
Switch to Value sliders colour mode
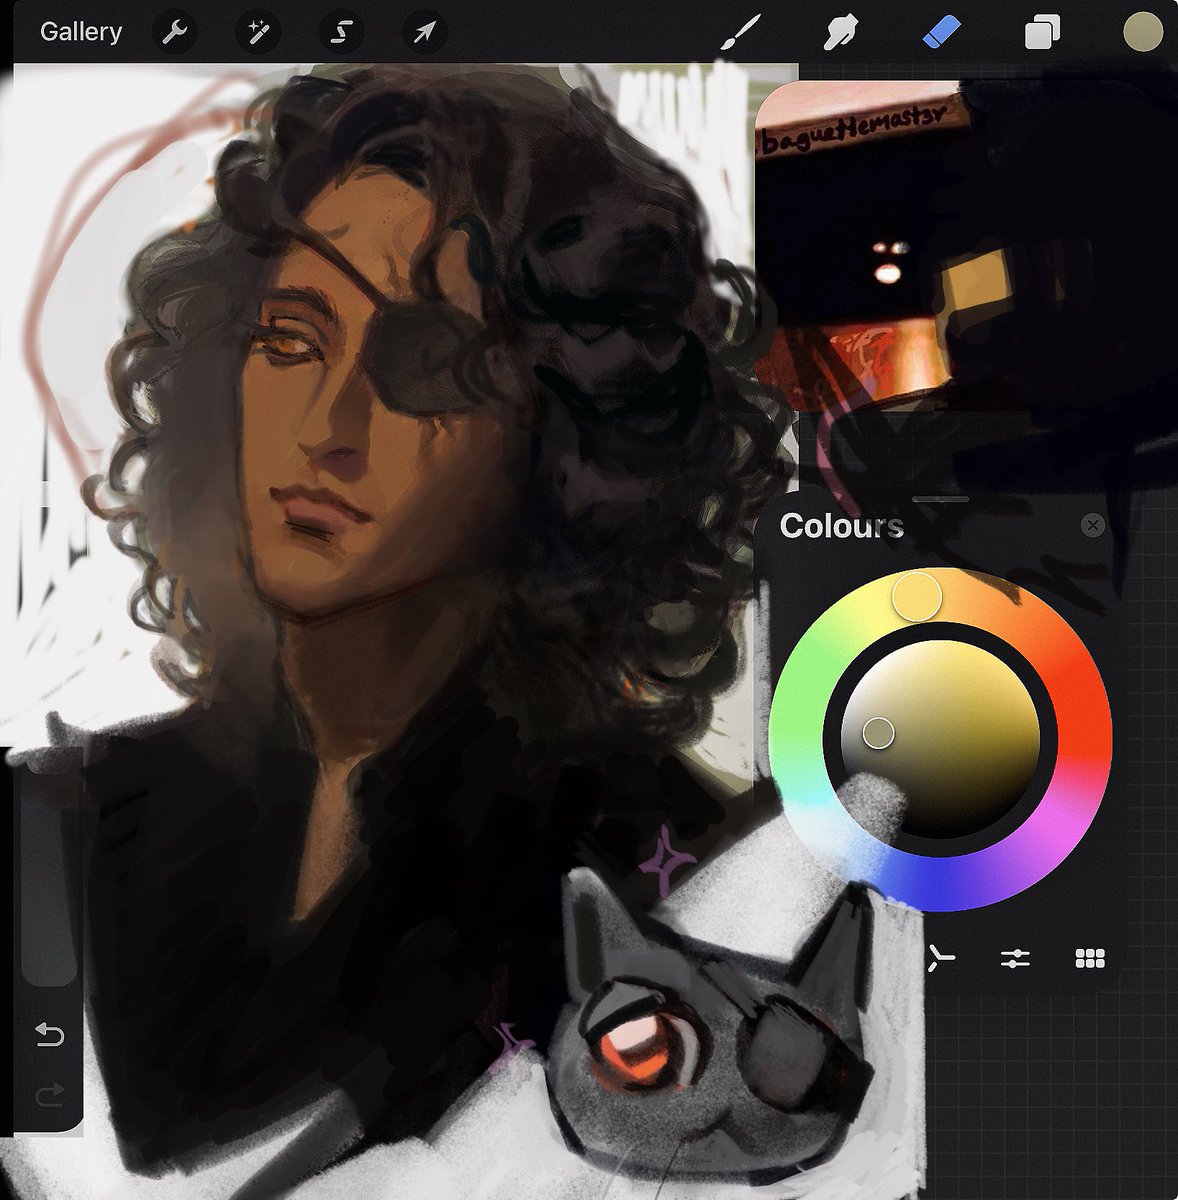1015,958
